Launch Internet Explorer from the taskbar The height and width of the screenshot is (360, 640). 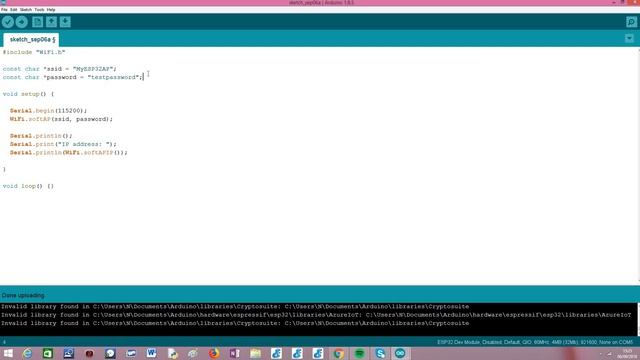click(x=27, y=353)
